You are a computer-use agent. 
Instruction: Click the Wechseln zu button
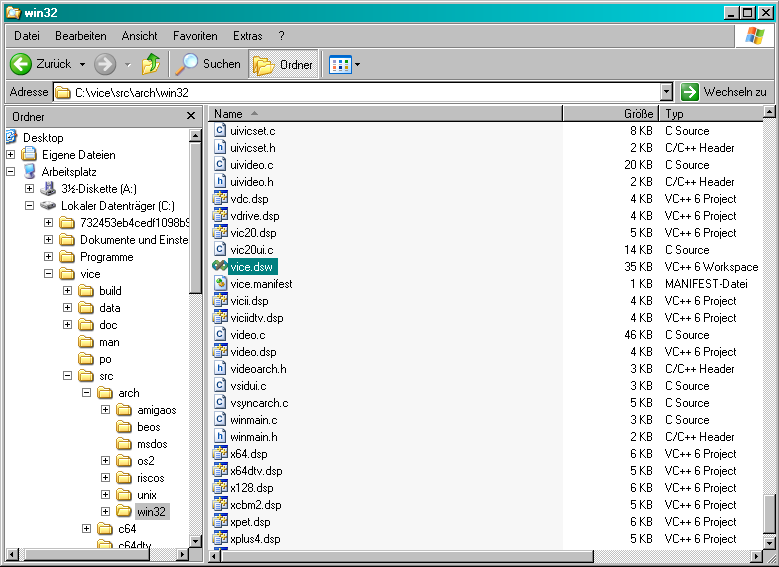[x=724, y=92]
